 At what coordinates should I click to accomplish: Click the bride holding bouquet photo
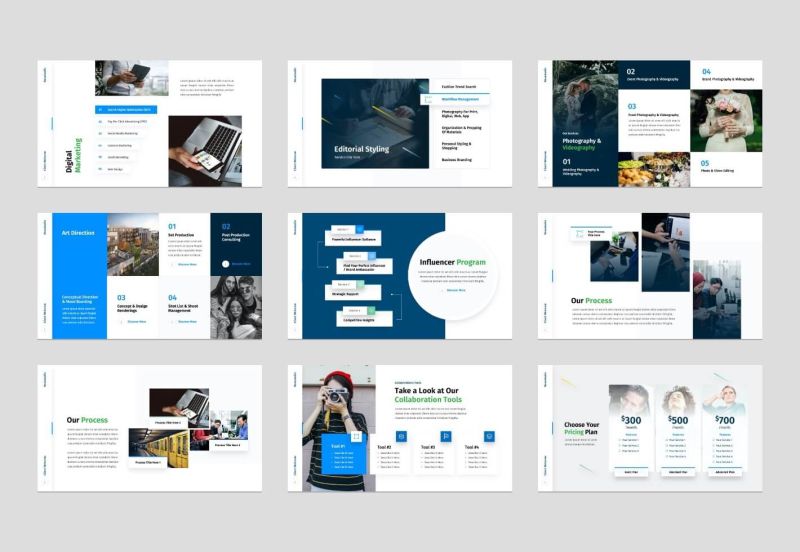click(727, 120)
